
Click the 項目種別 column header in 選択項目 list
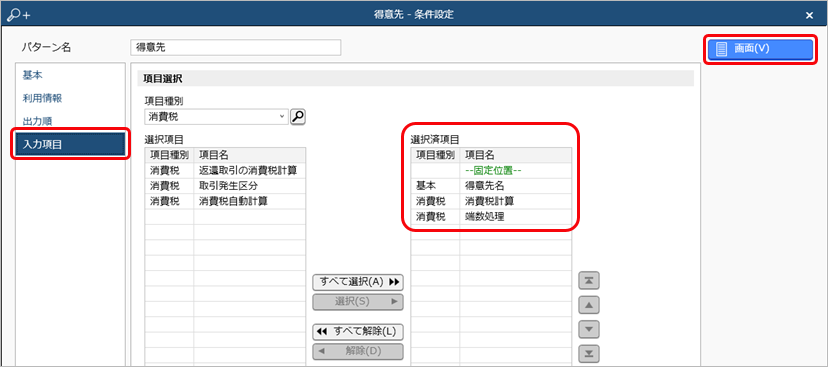click(x=169, y=155)
